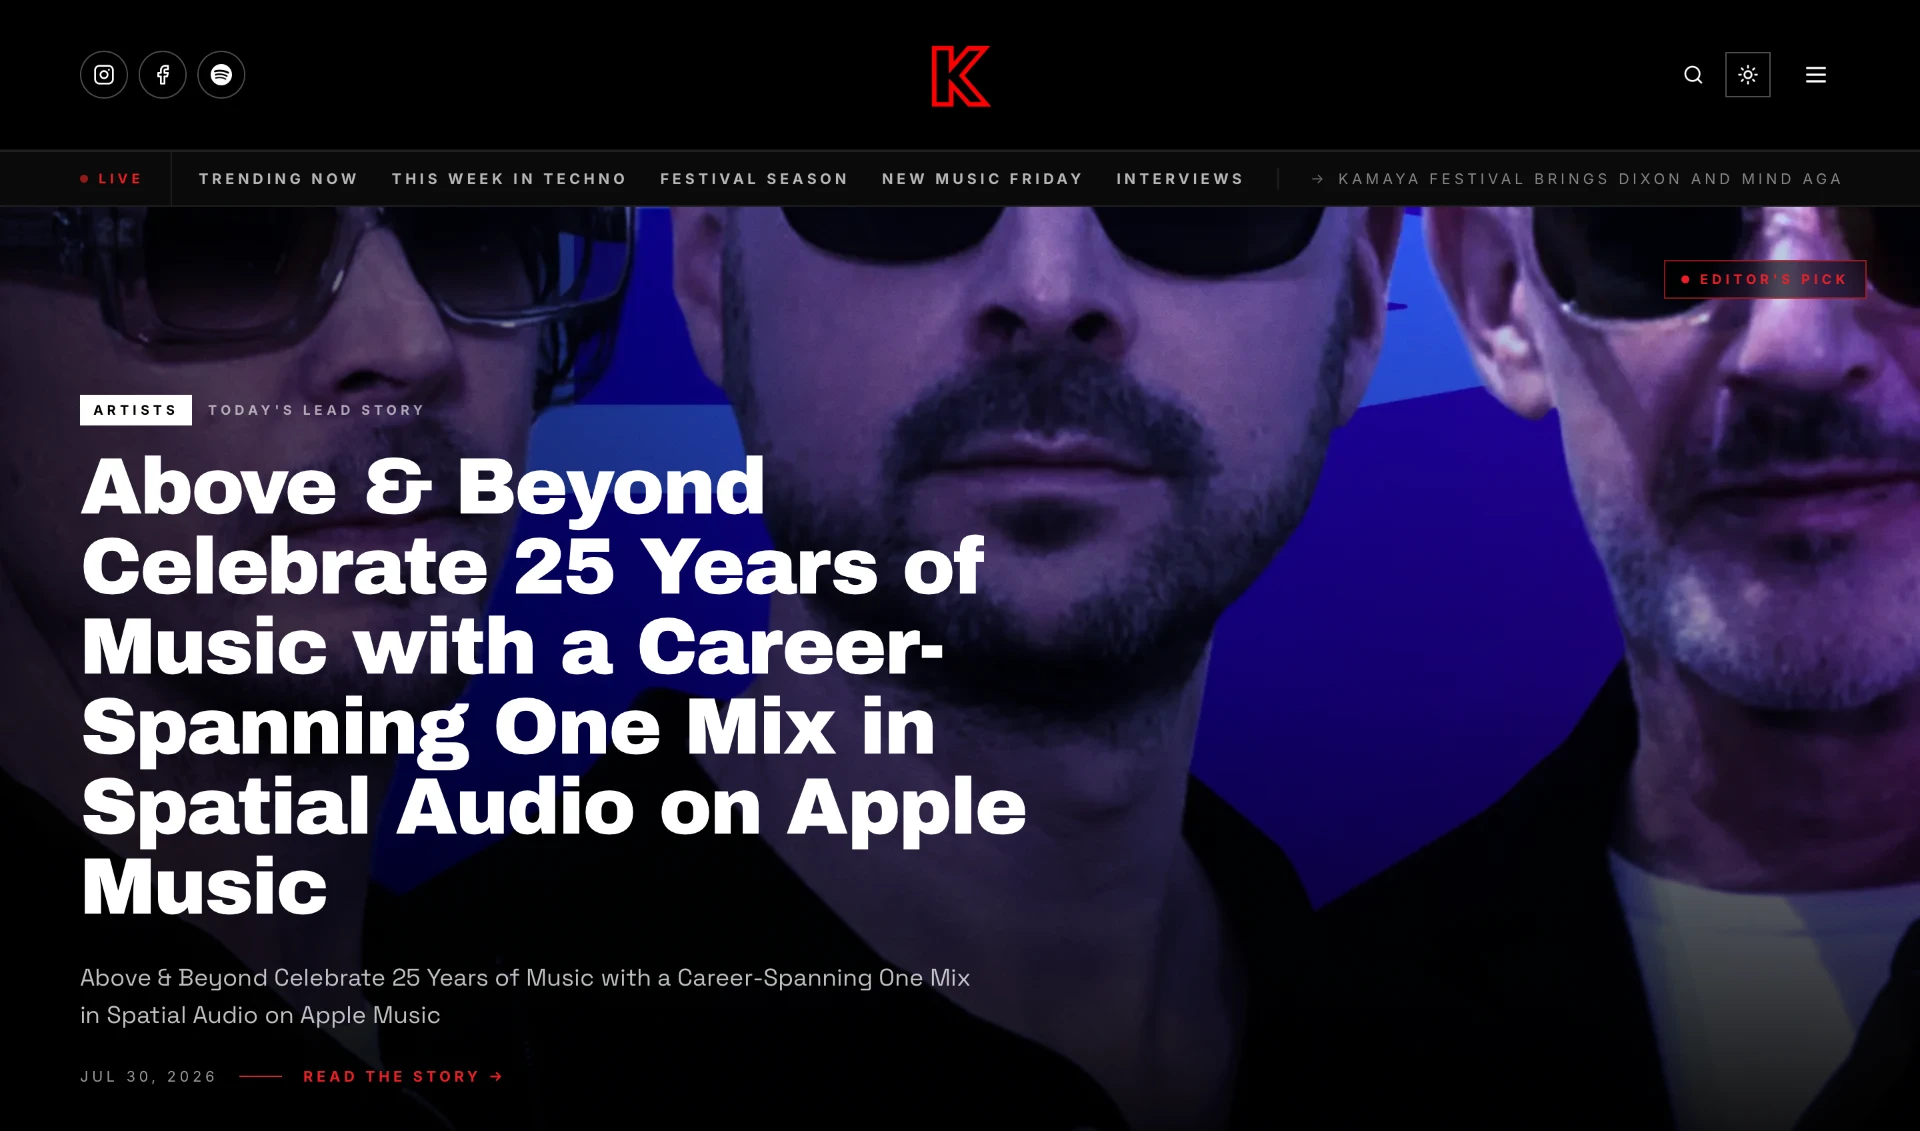Open This Week in Techno
Image resolution: width=1920 pixels, height=1131 pixels.
click(x=509, y=179)
